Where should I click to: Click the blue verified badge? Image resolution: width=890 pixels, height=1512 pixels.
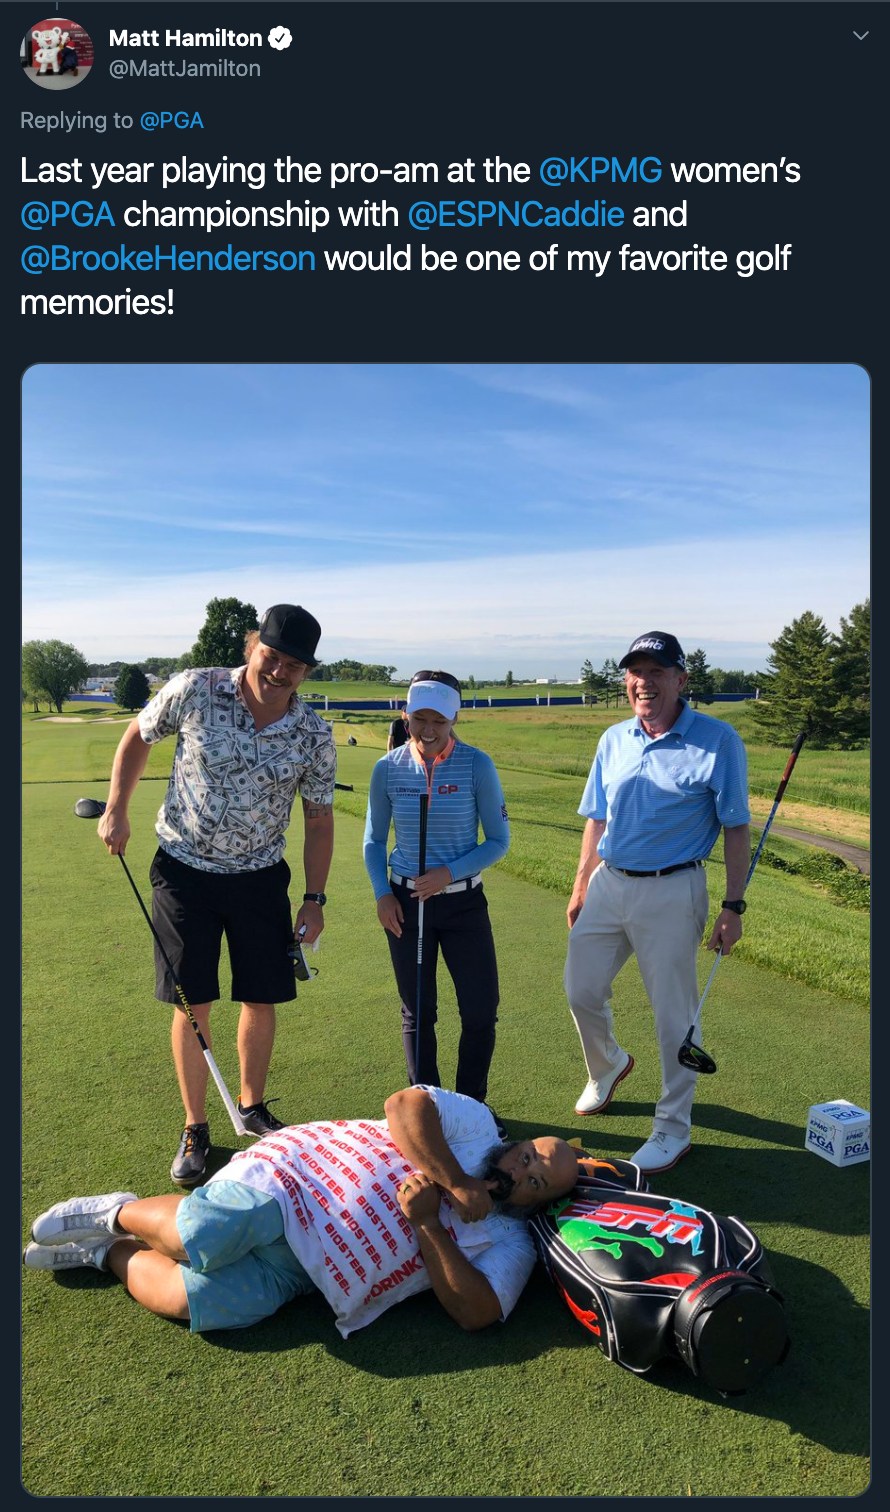281,39
